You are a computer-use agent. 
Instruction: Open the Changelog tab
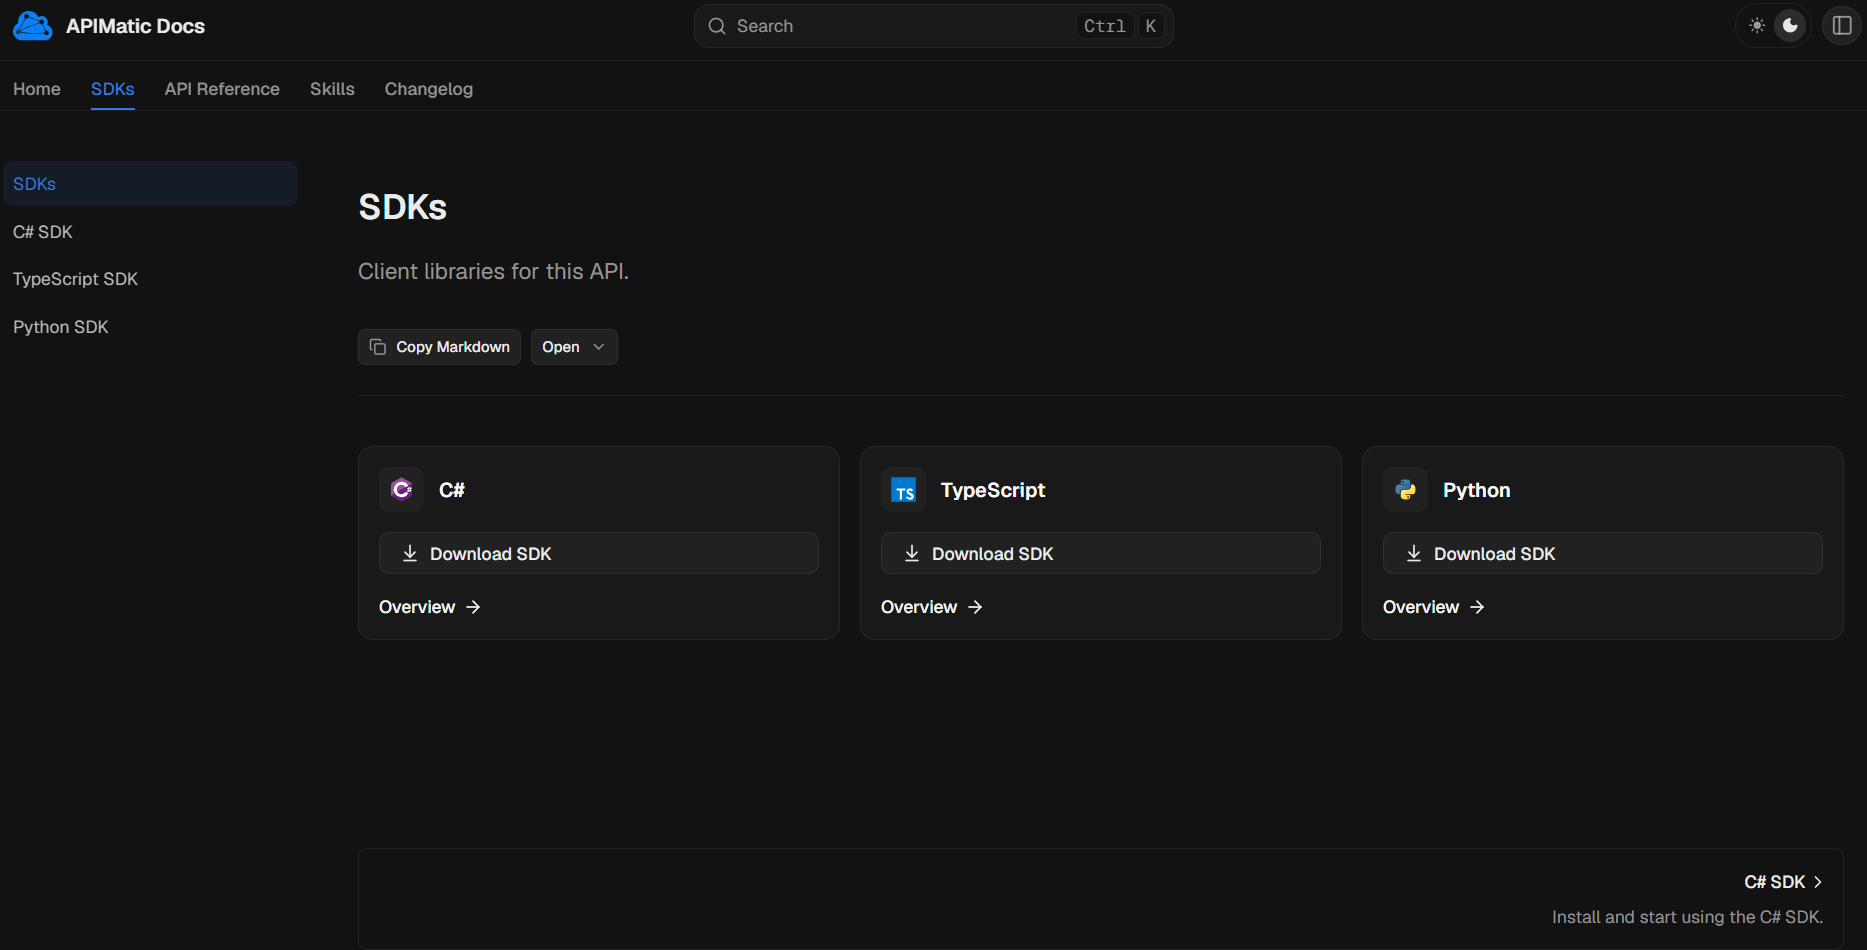[x=429, y=89]
